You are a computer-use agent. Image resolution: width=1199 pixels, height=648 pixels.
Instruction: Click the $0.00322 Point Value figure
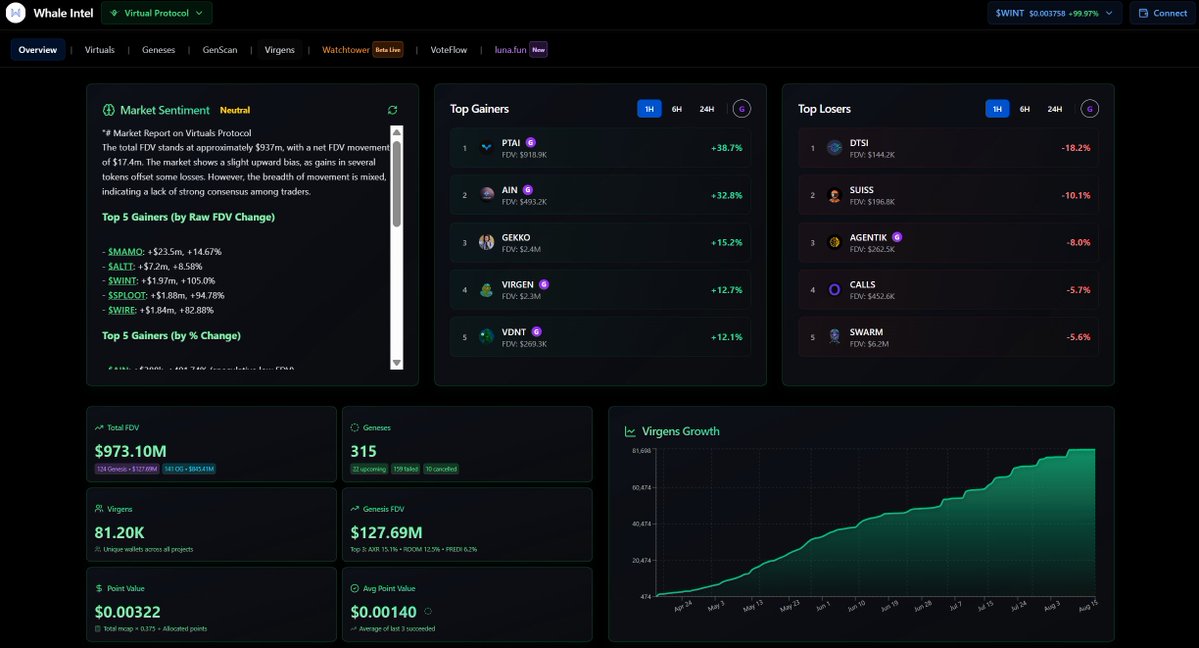[128, 612]
